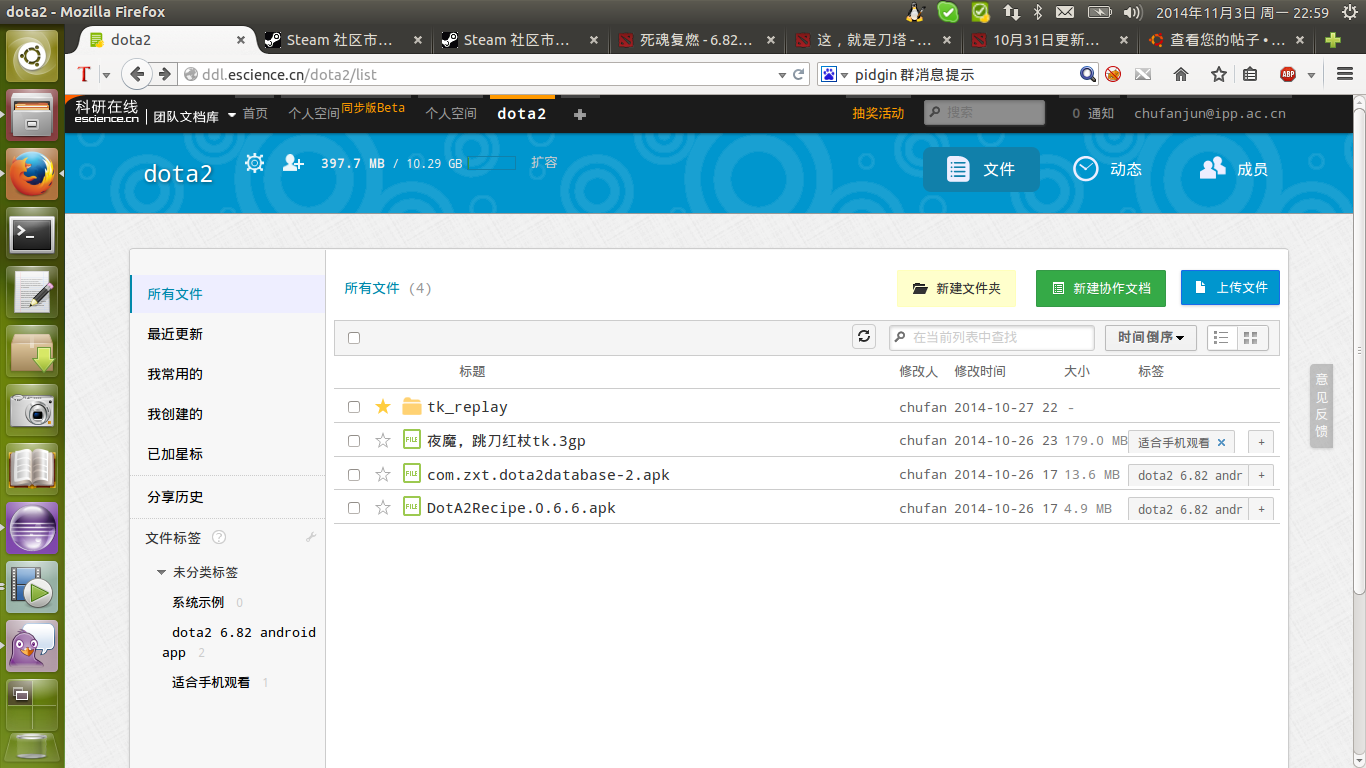The image size is (1366, 768).
Task: Reload page with Firefox reload icon
Action: (x=799, y=75)
